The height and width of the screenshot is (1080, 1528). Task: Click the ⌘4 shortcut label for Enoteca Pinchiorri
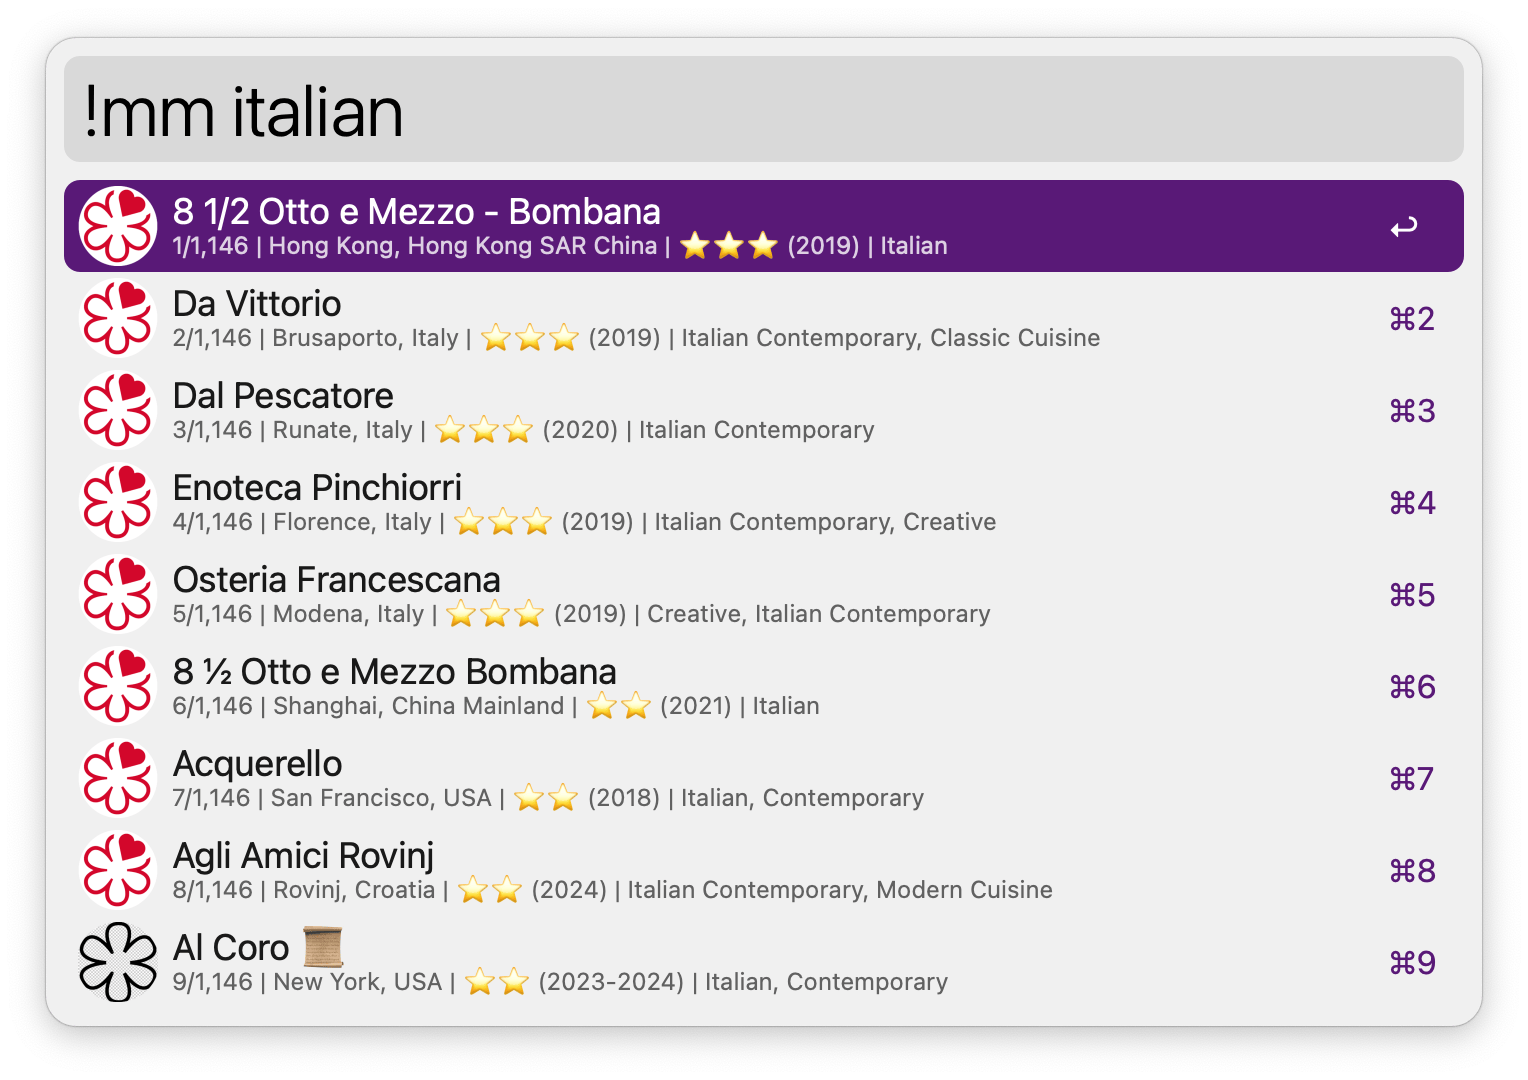1412,503
